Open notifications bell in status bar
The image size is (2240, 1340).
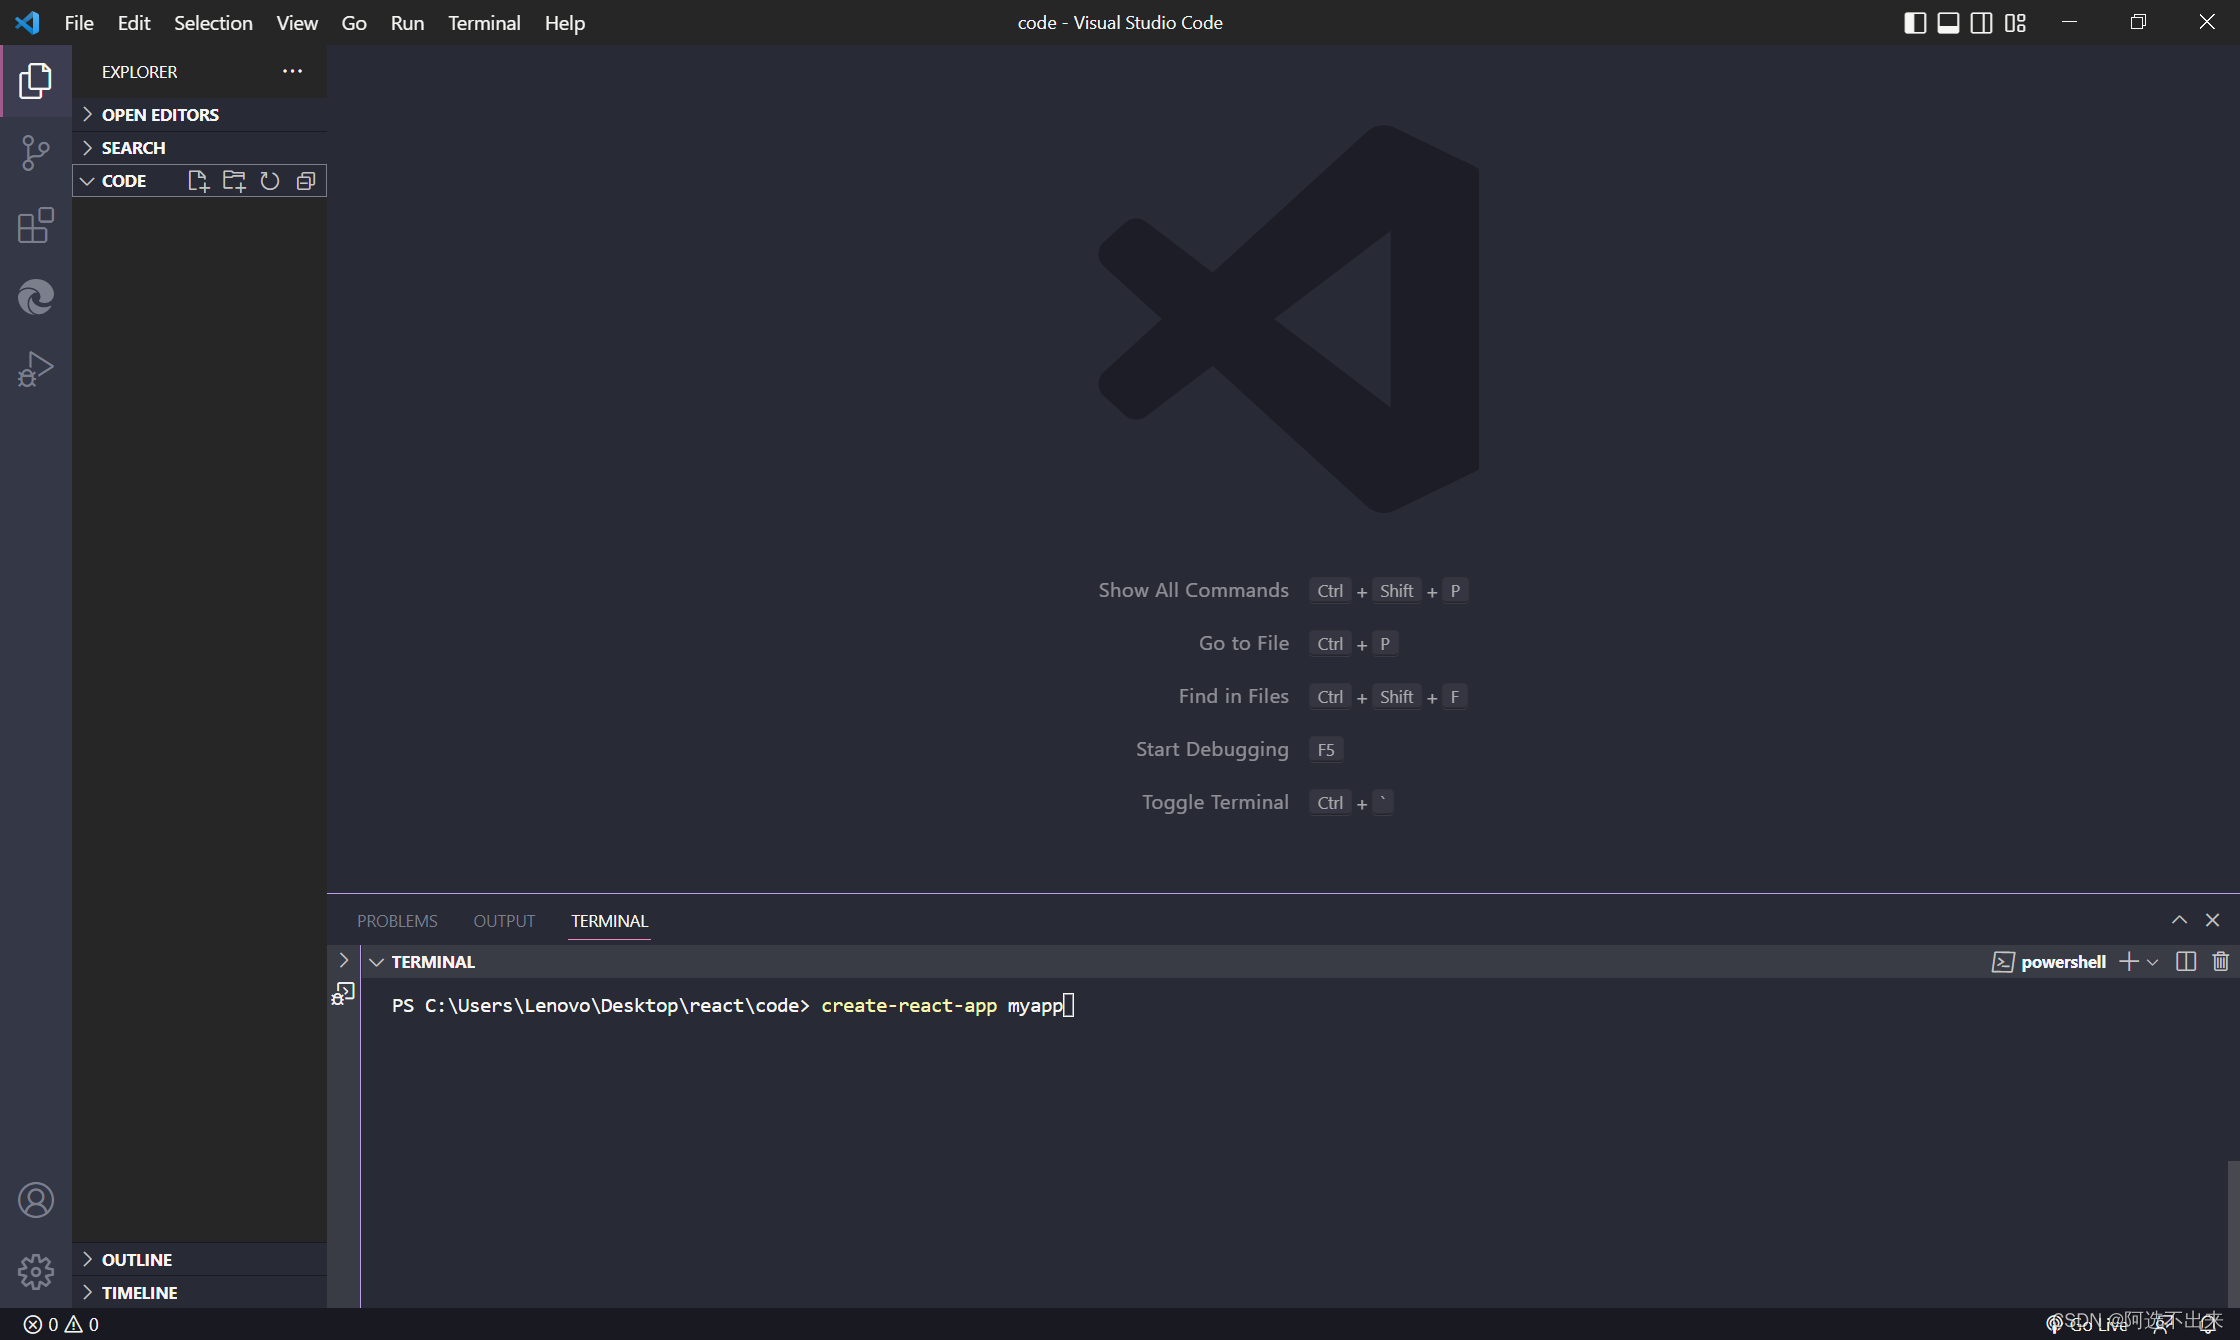point(2209,1324)
